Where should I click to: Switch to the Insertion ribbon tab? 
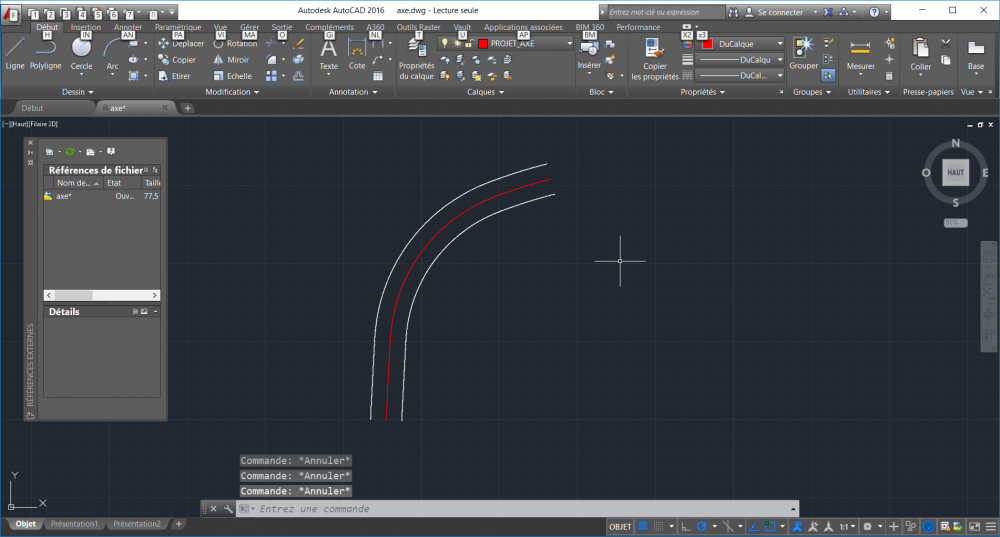[85, 27]
